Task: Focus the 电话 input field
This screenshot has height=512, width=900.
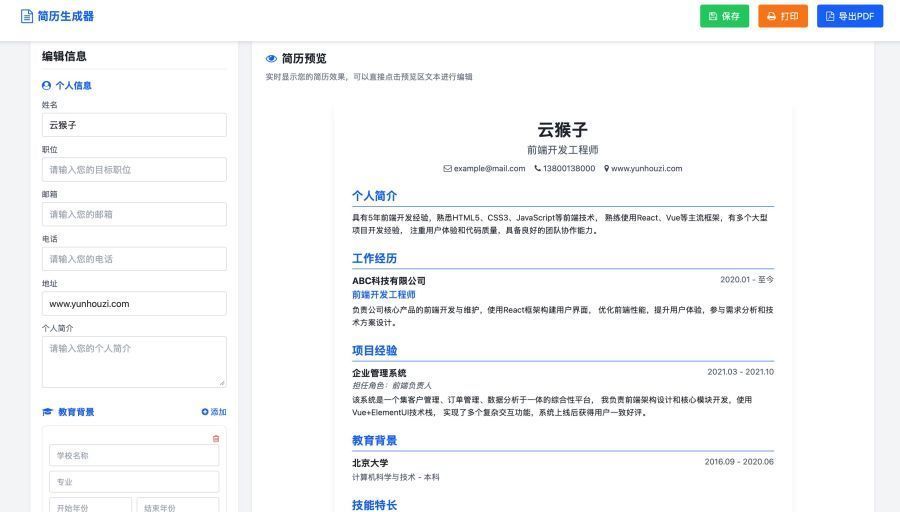Action: tap(134, 259)
